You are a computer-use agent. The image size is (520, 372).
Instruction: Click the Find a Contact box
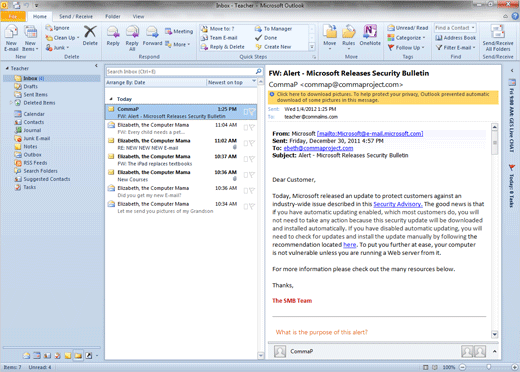tap(455, 28)
